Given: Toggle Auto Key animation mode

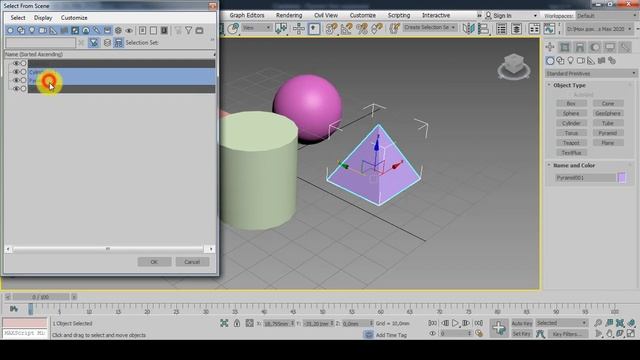Looking at the screenshot, I should (x=522, y=323).
